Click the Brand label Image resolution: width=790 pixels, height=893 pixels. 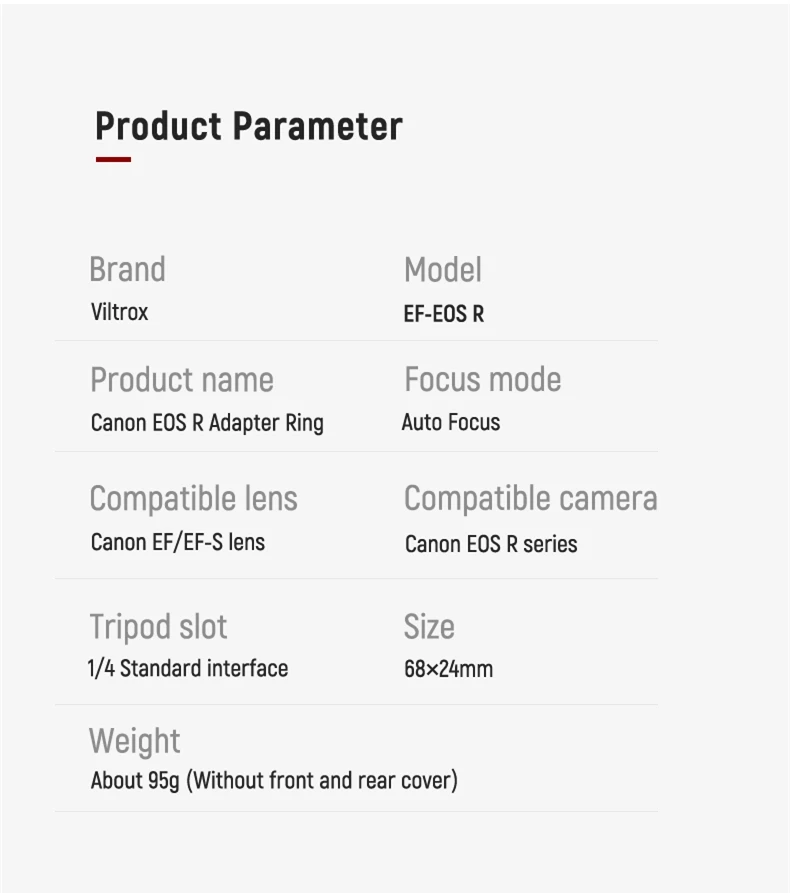pos(127,269)
